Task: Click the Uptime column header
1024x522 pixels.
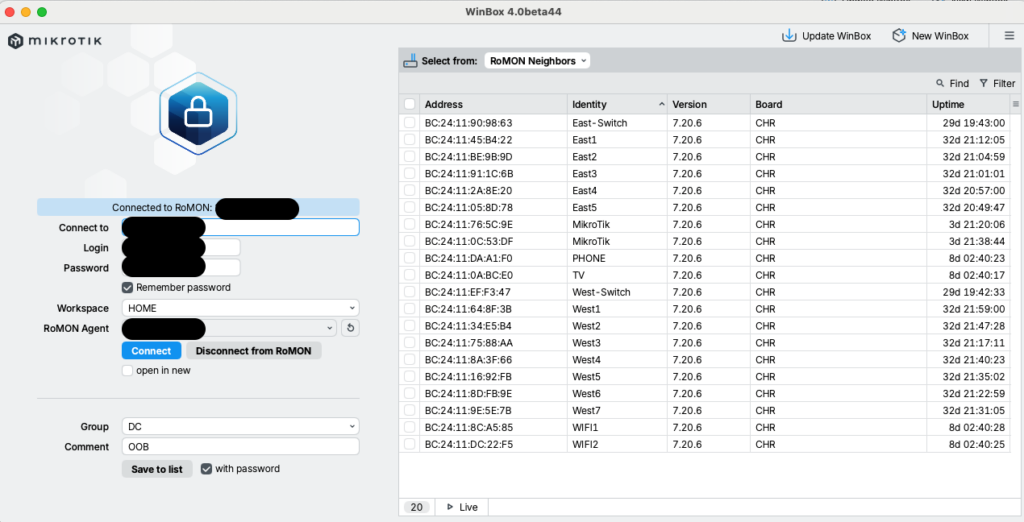Action: (966, 104)
